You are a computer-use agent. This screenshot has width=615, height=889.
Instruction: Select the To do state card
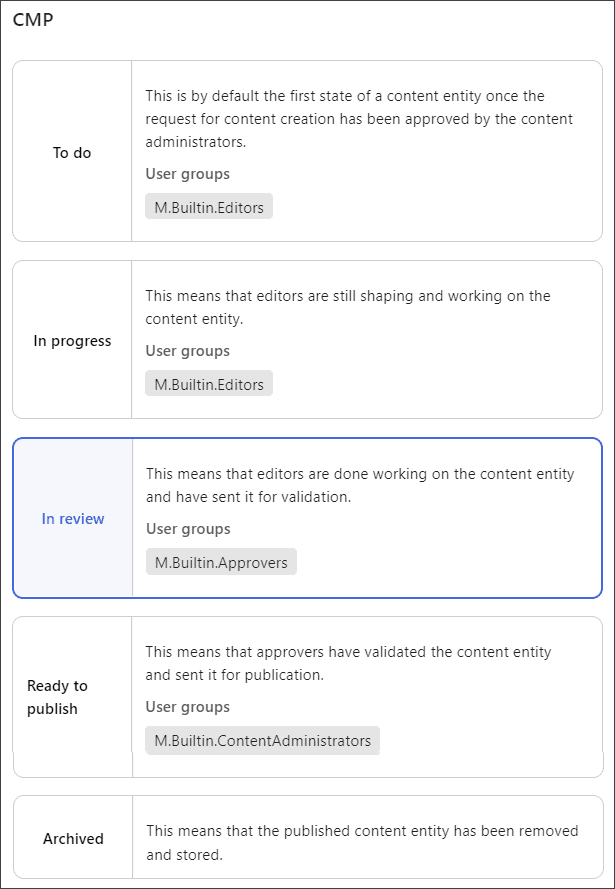point(307,151)
